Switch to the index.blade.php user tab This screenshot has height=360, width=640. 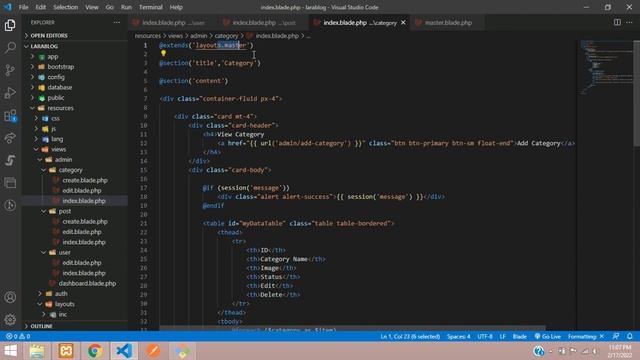pyautogui.click(x=173, y=22)
